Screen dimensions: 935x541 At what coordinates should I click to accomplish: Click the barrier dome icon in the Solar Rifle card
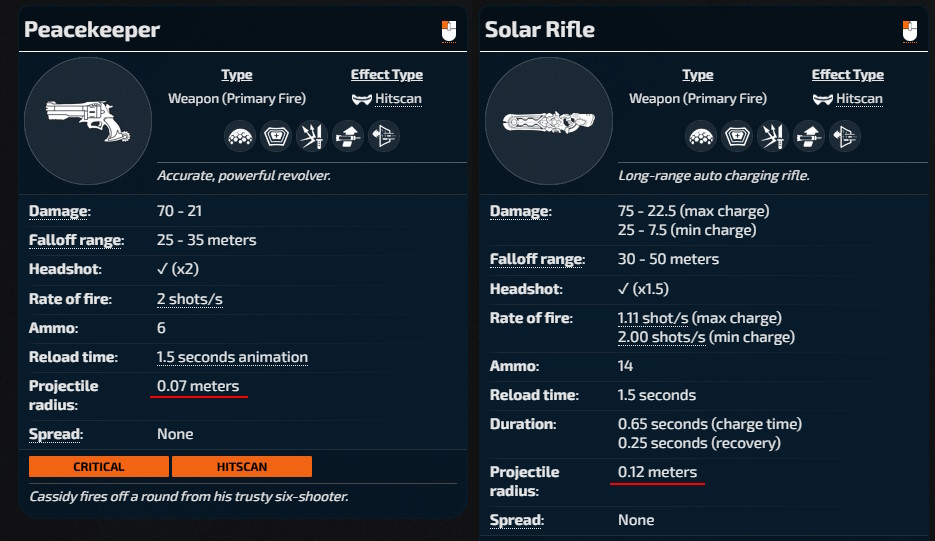[x=701, y=137]
